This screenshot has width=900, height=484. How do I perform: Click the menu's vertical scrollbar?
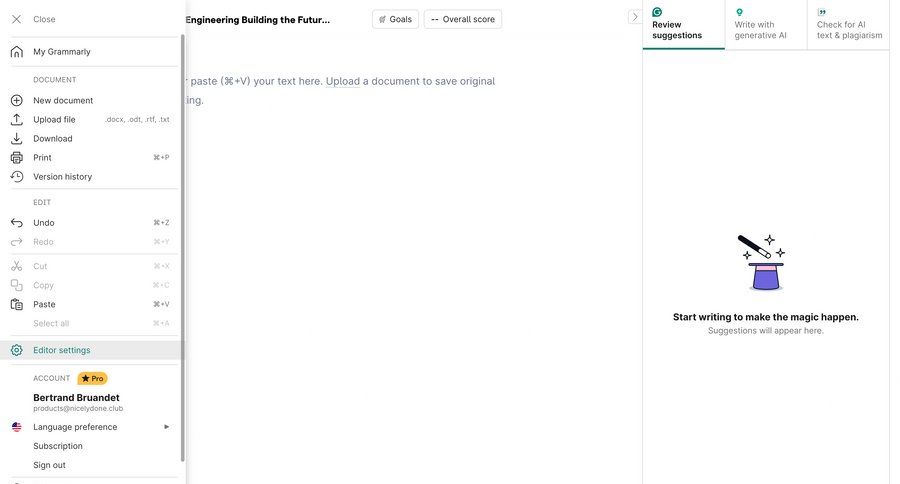[183, 247]
